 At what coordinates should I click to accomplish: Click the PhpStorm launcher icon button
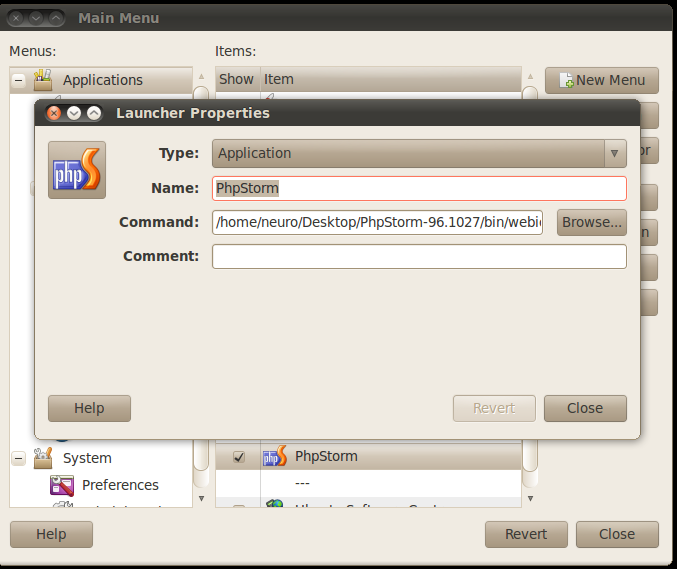(x=77, y=170)
